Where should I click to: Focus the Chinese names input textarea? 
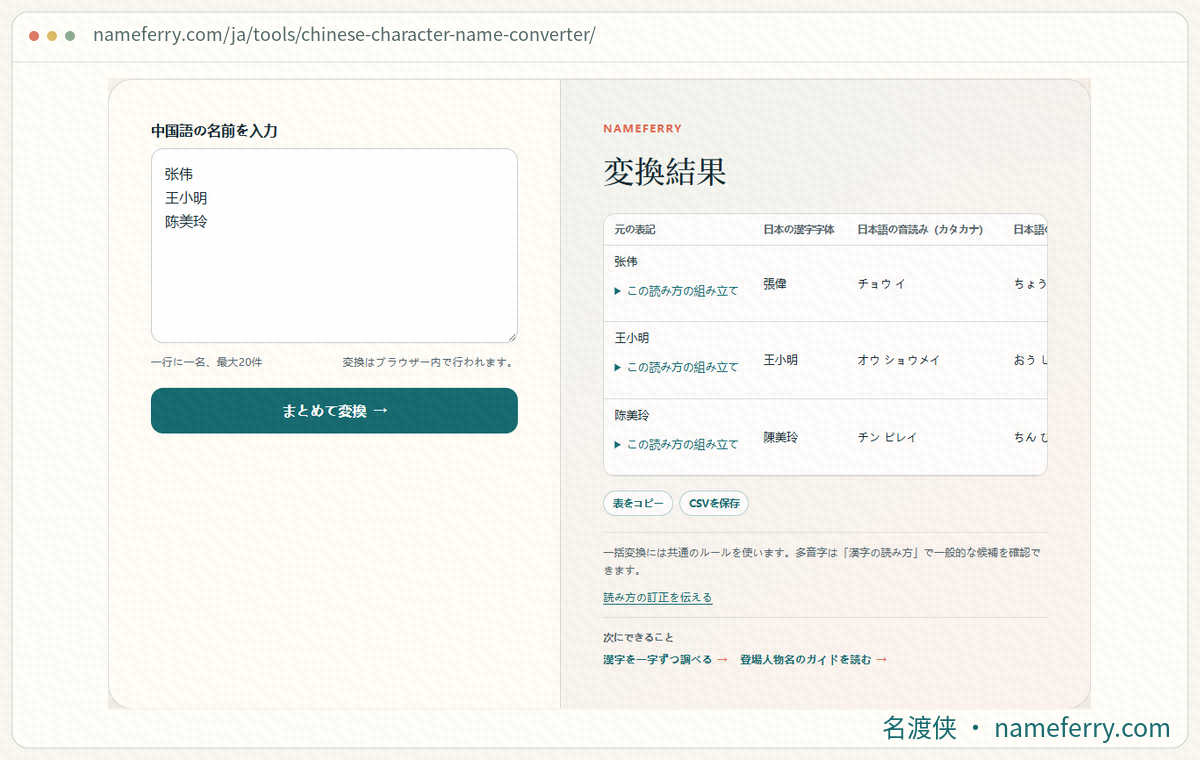[334, 246]
